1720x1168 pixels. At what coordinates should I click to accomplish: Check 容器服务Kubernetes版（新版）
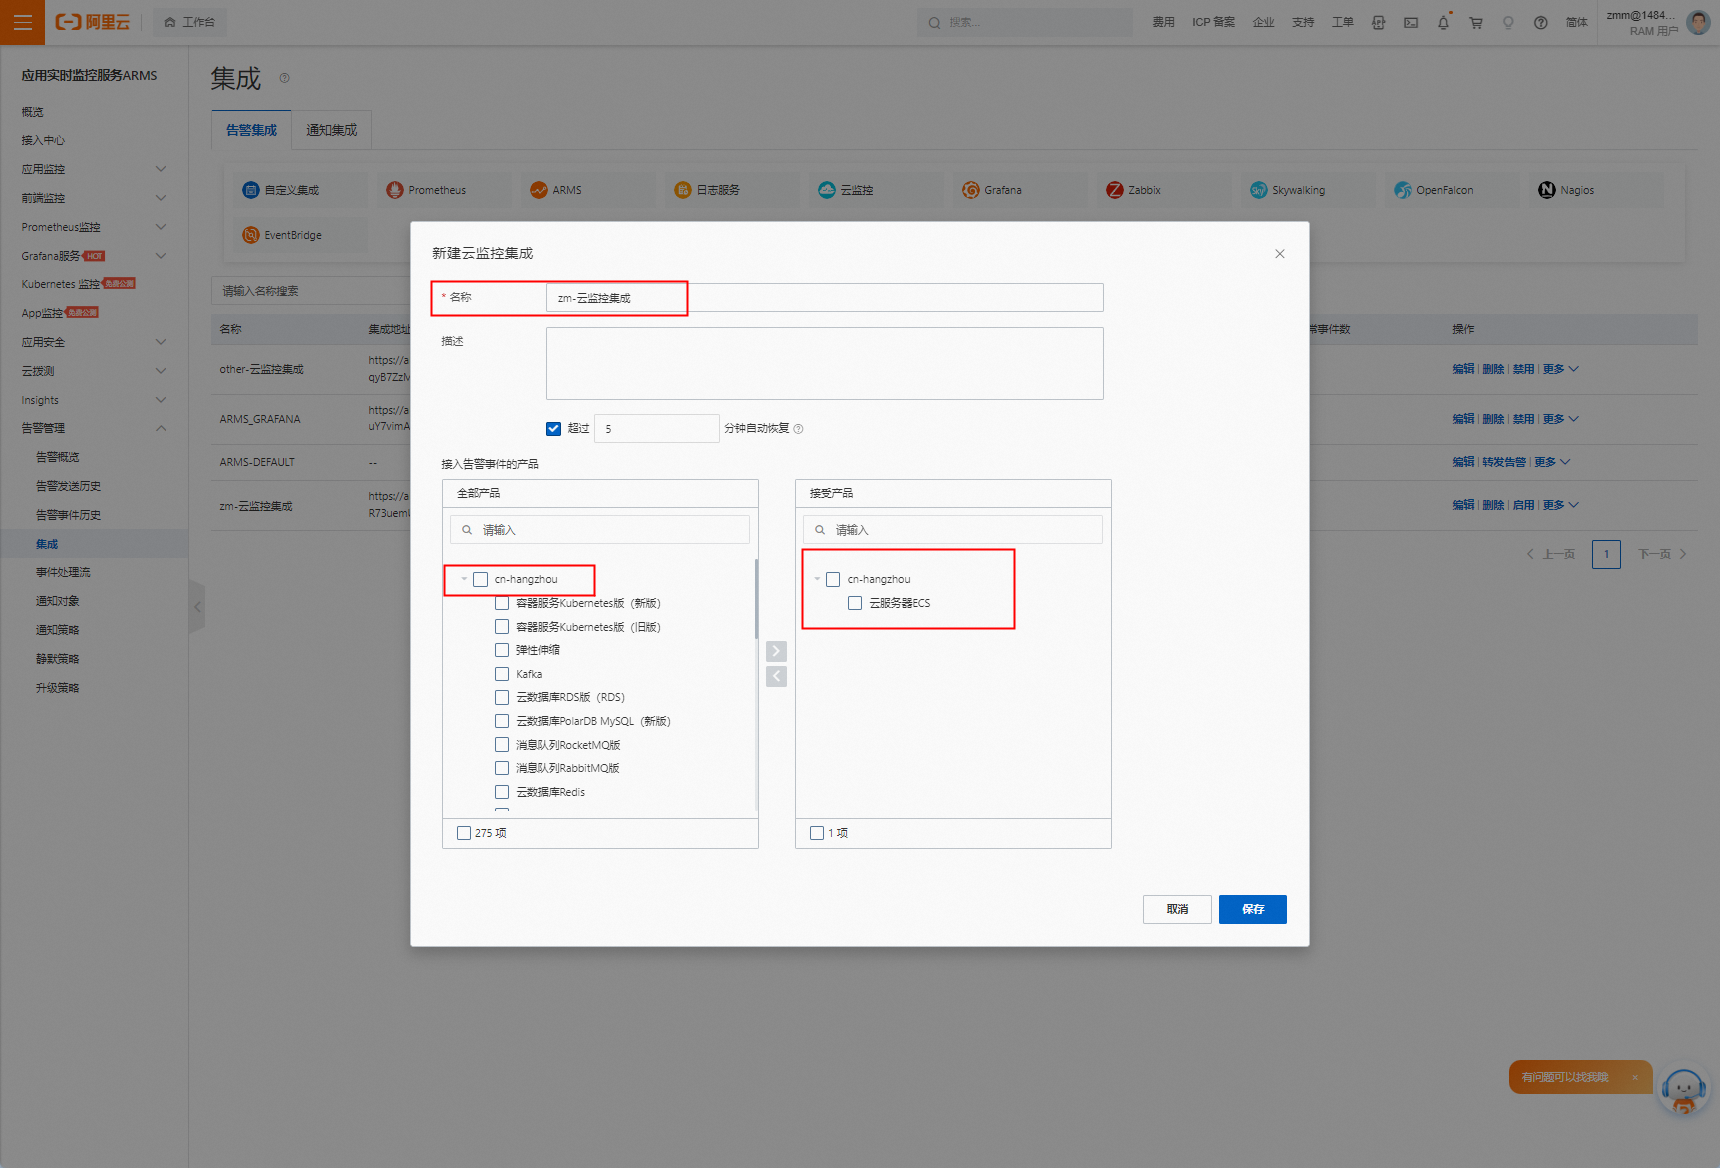click(x=502, y=603)
